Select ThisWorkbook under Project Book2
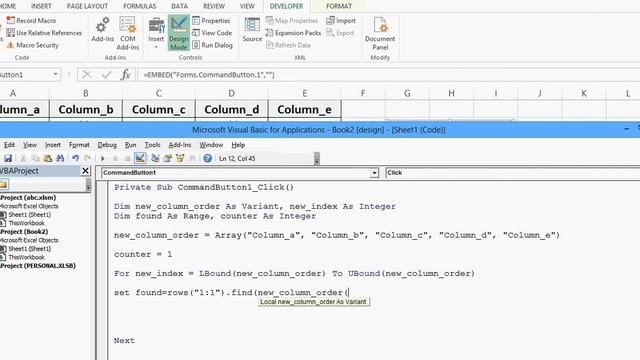 [27, 257]
